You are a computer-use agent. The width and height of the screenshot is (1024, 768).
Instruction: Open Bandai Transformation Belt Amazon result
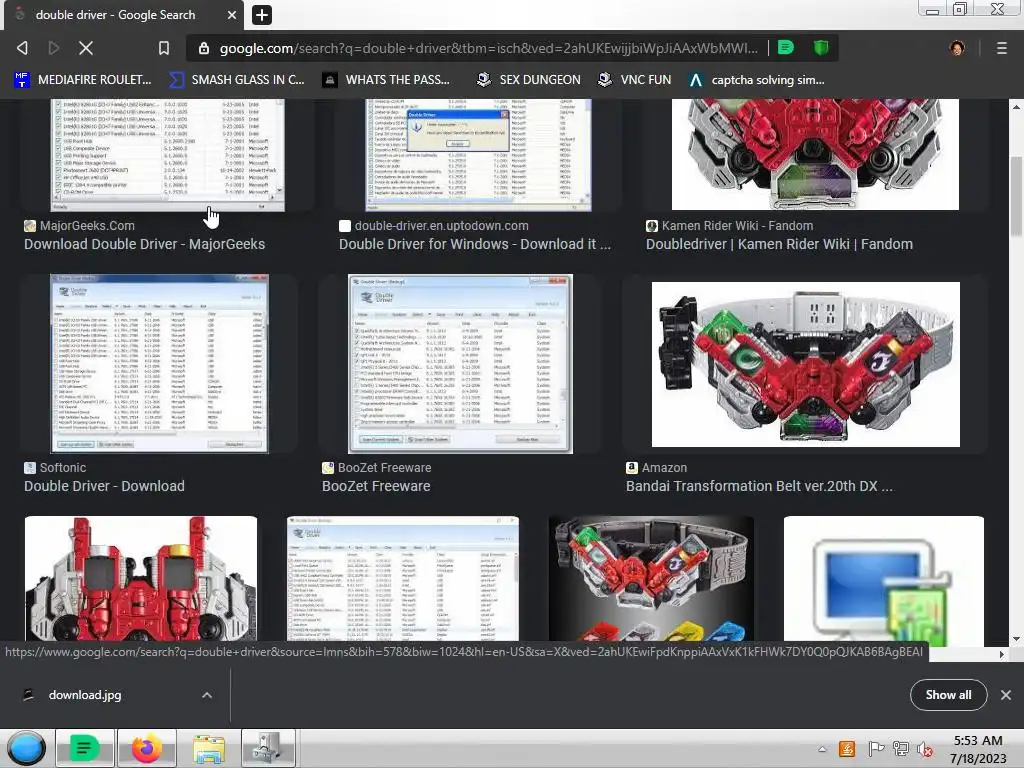[x=759, y=486]
